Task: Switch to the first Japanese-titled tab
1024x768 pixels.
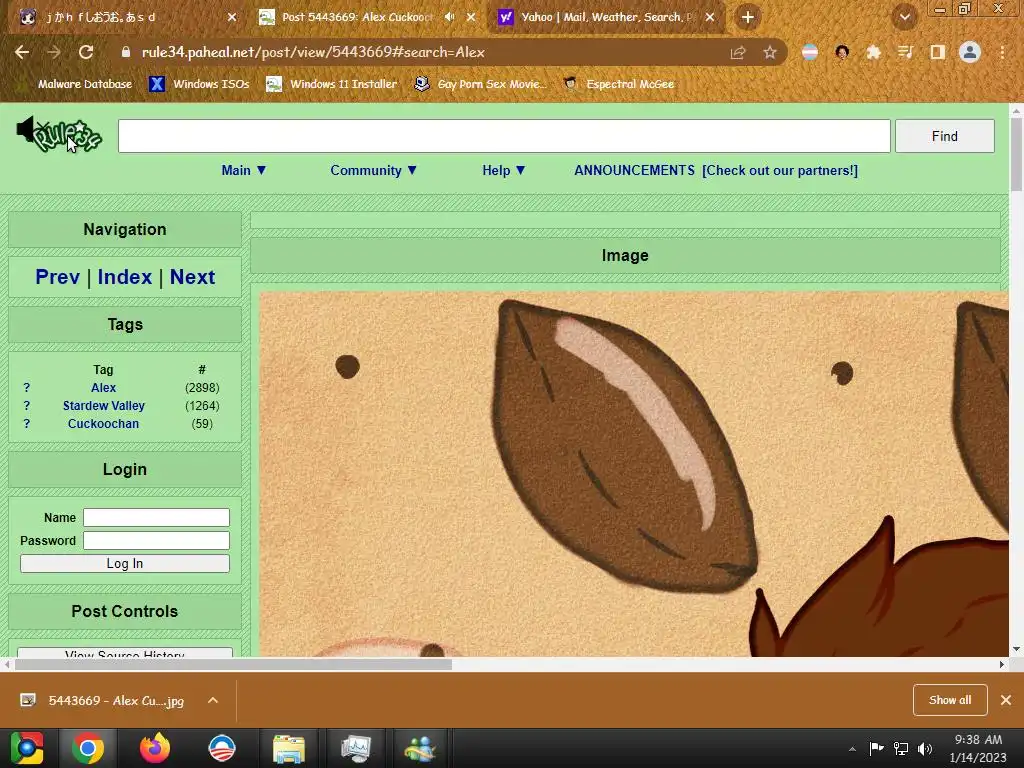Action: tap(127, 17)
